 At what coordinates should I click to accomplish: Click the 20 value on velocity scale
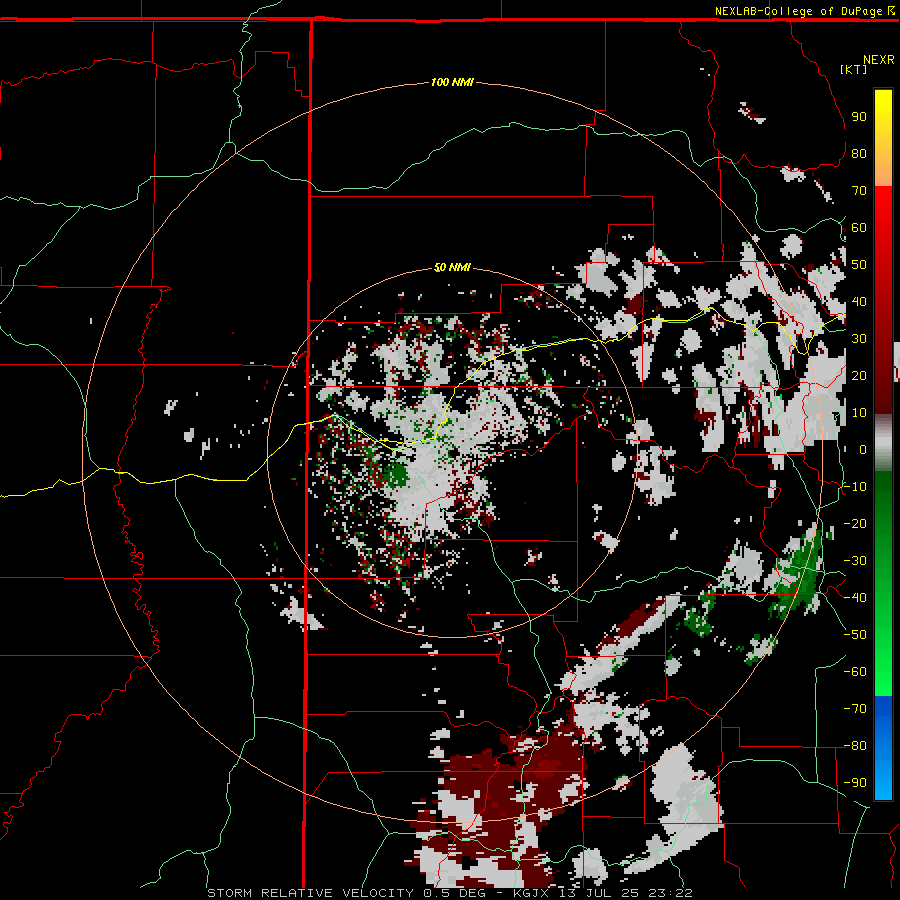coord(859,376)
